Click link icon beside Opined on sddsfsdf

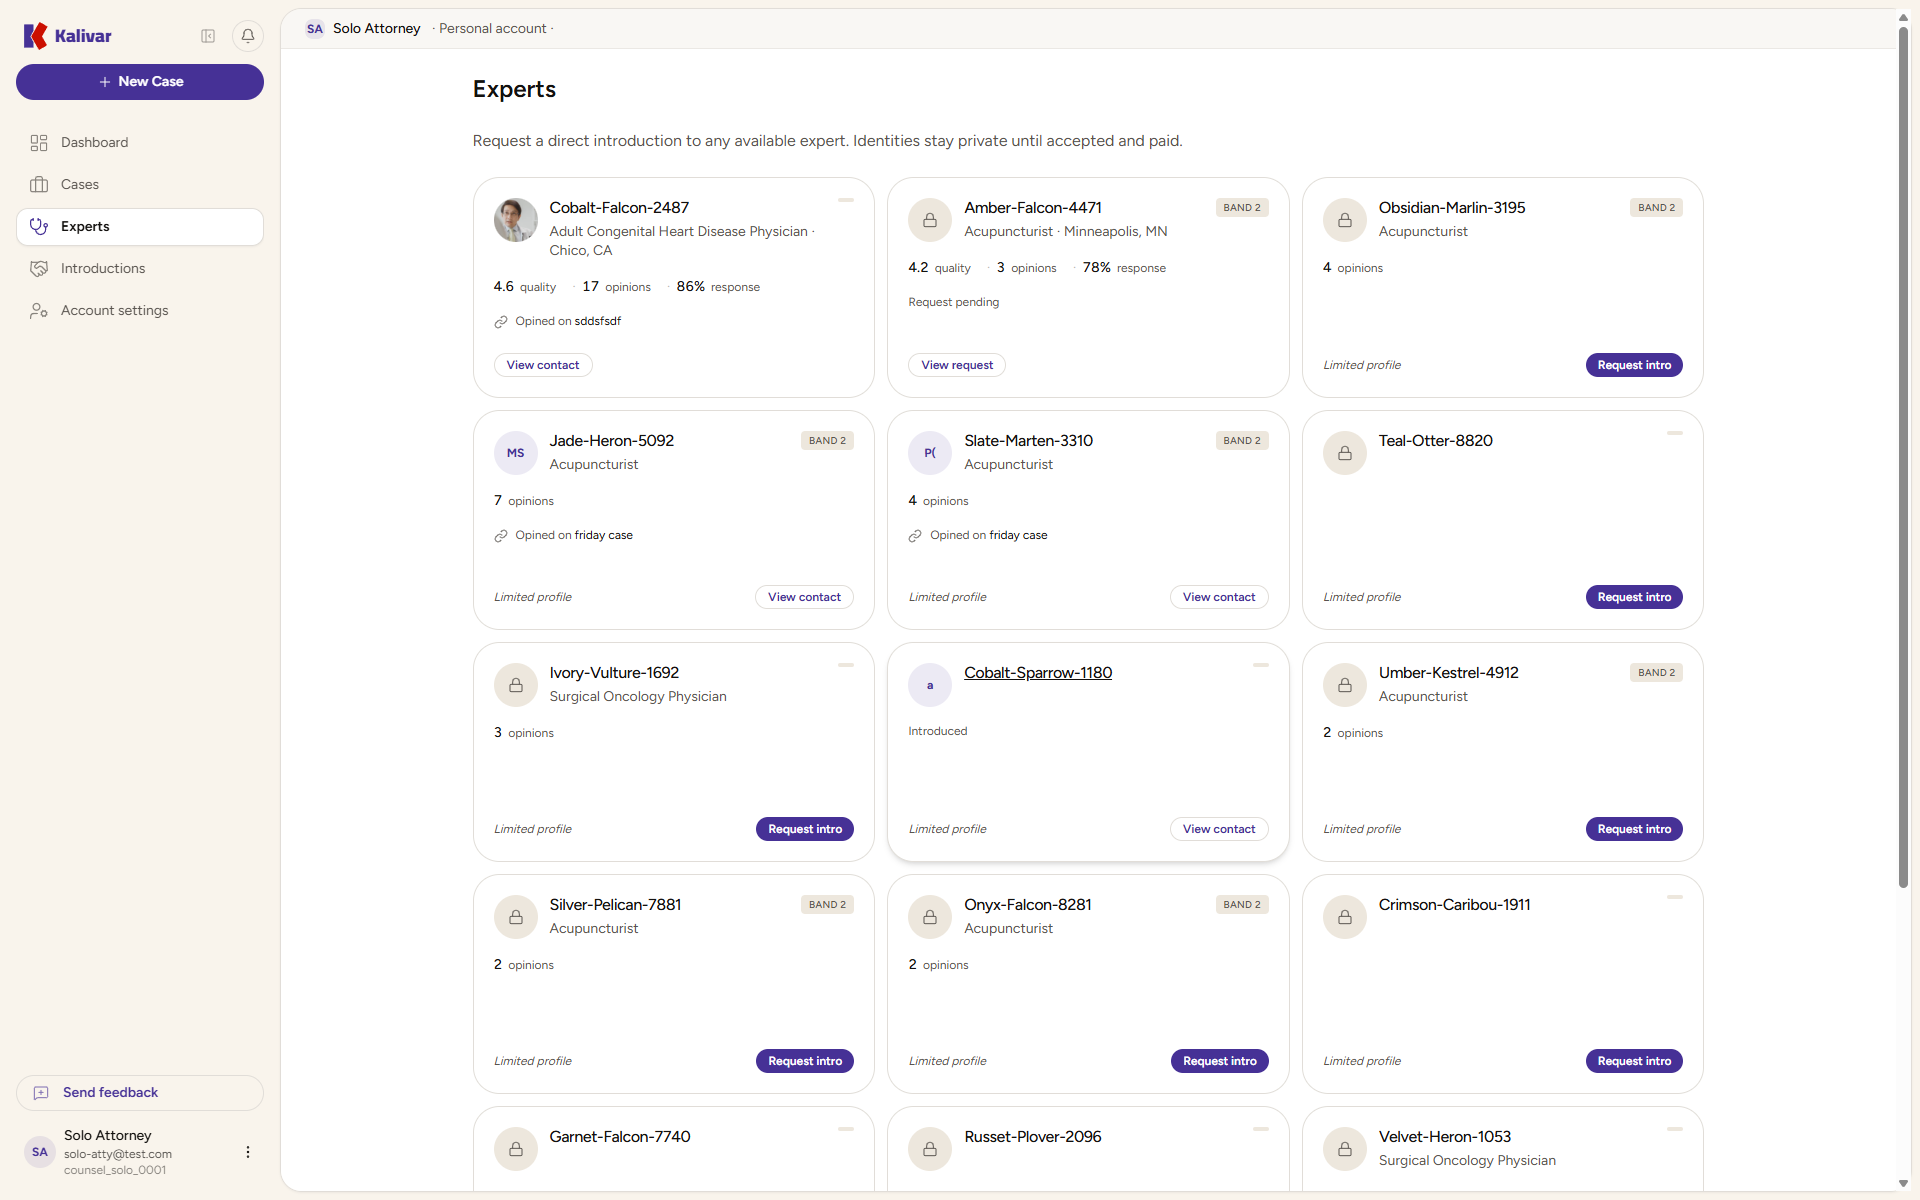coord(501,322)
